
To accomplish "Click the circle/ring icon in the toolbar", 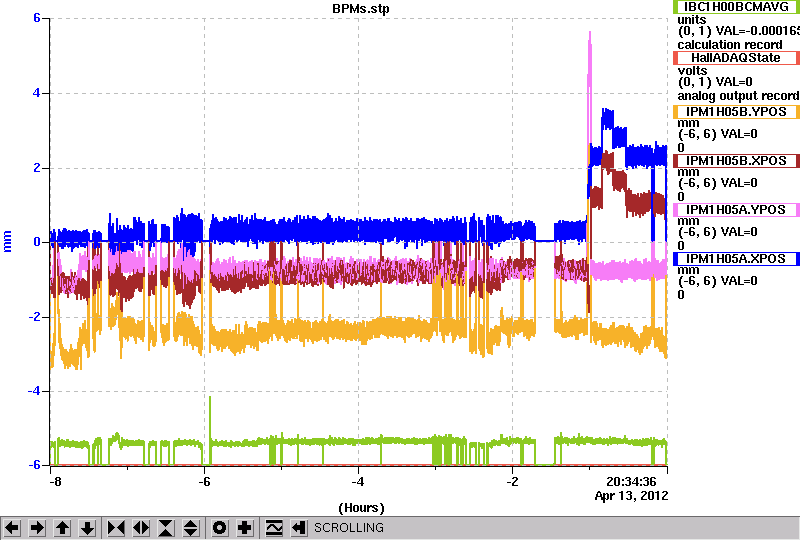I will [x=219, y=528].
